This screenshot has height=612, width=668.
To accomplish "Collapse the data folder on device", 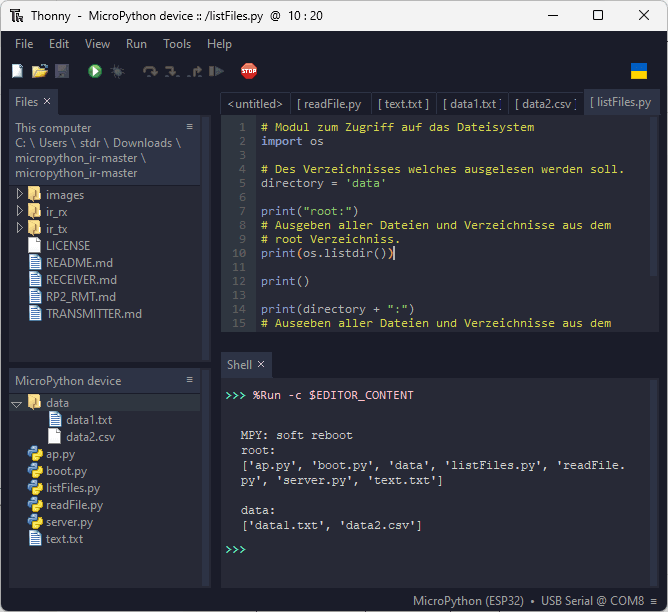I will [17, 403].
